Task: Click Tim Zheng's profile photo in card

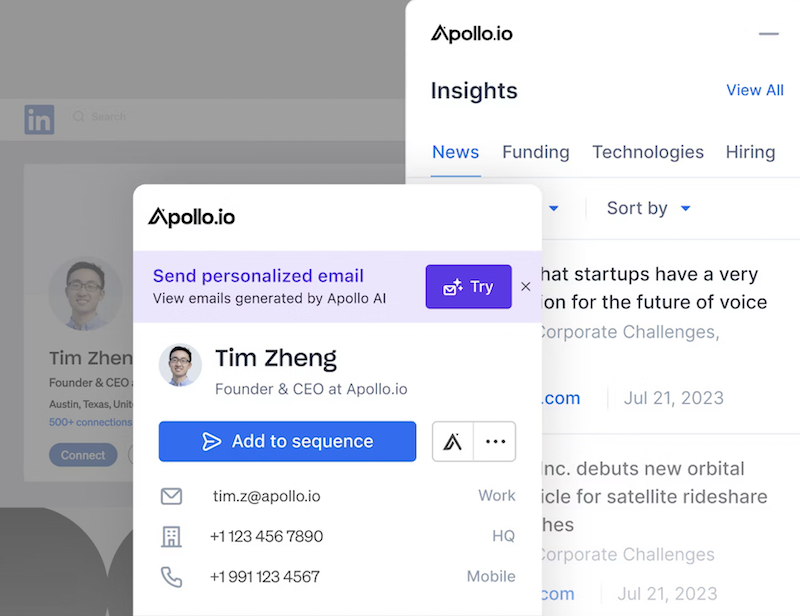Action: tap(180, 365)
